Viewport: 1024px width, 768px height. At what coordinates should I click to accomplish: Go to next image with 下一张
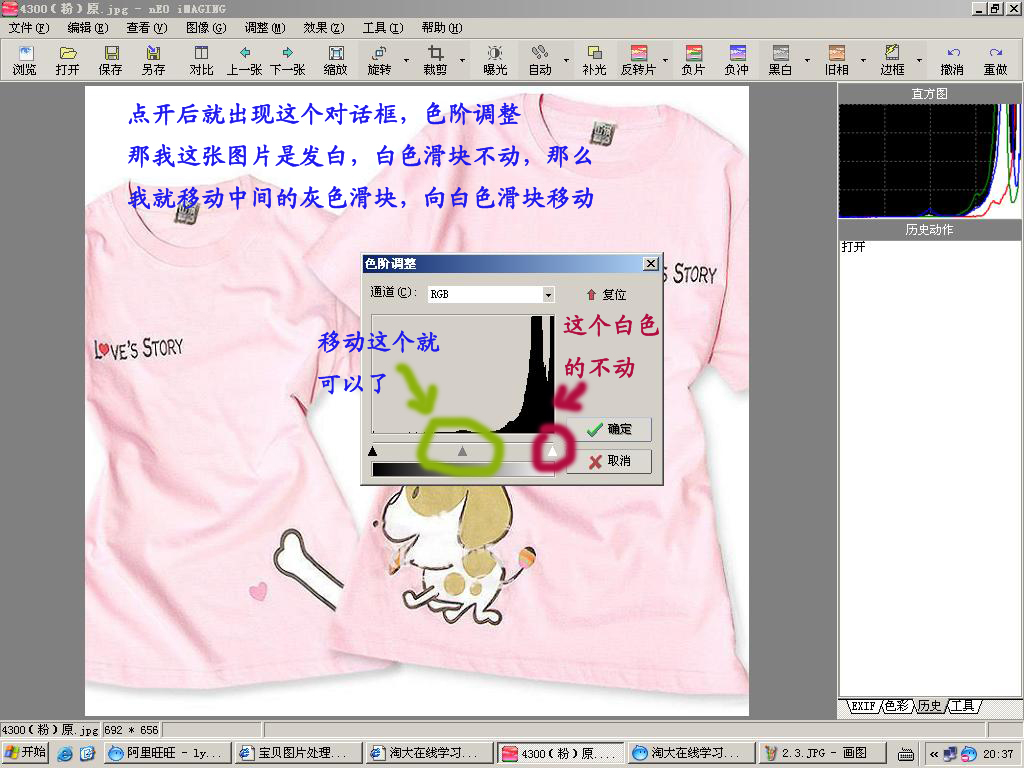(x=288, y=60)
